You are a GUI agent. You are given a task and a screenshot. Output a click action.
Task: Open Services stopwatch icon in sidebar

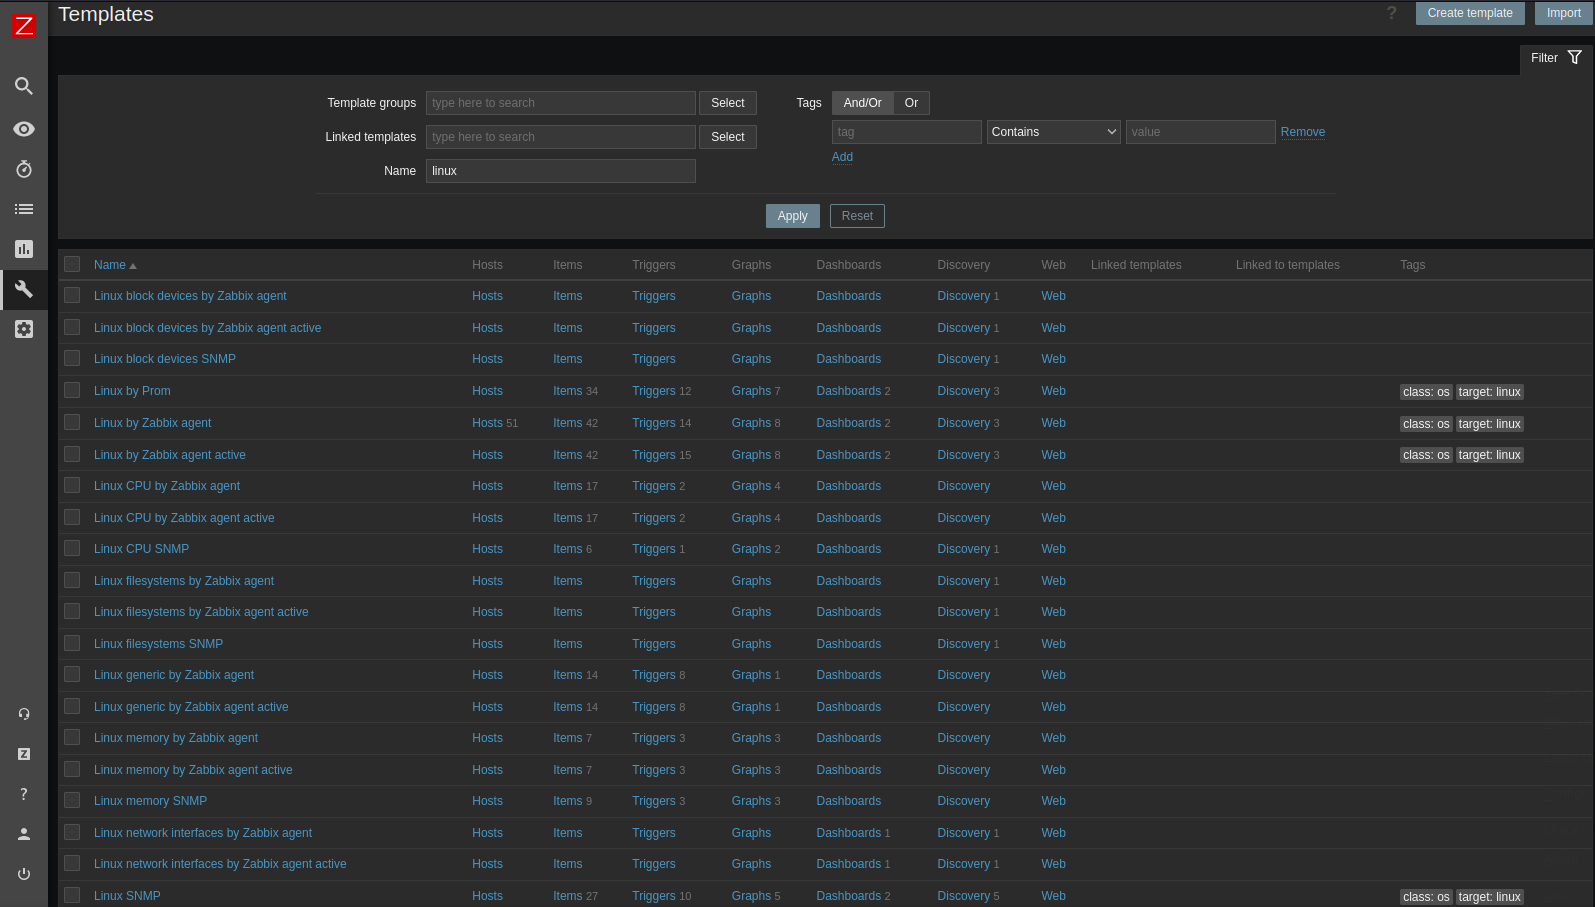tap(24, 169)
